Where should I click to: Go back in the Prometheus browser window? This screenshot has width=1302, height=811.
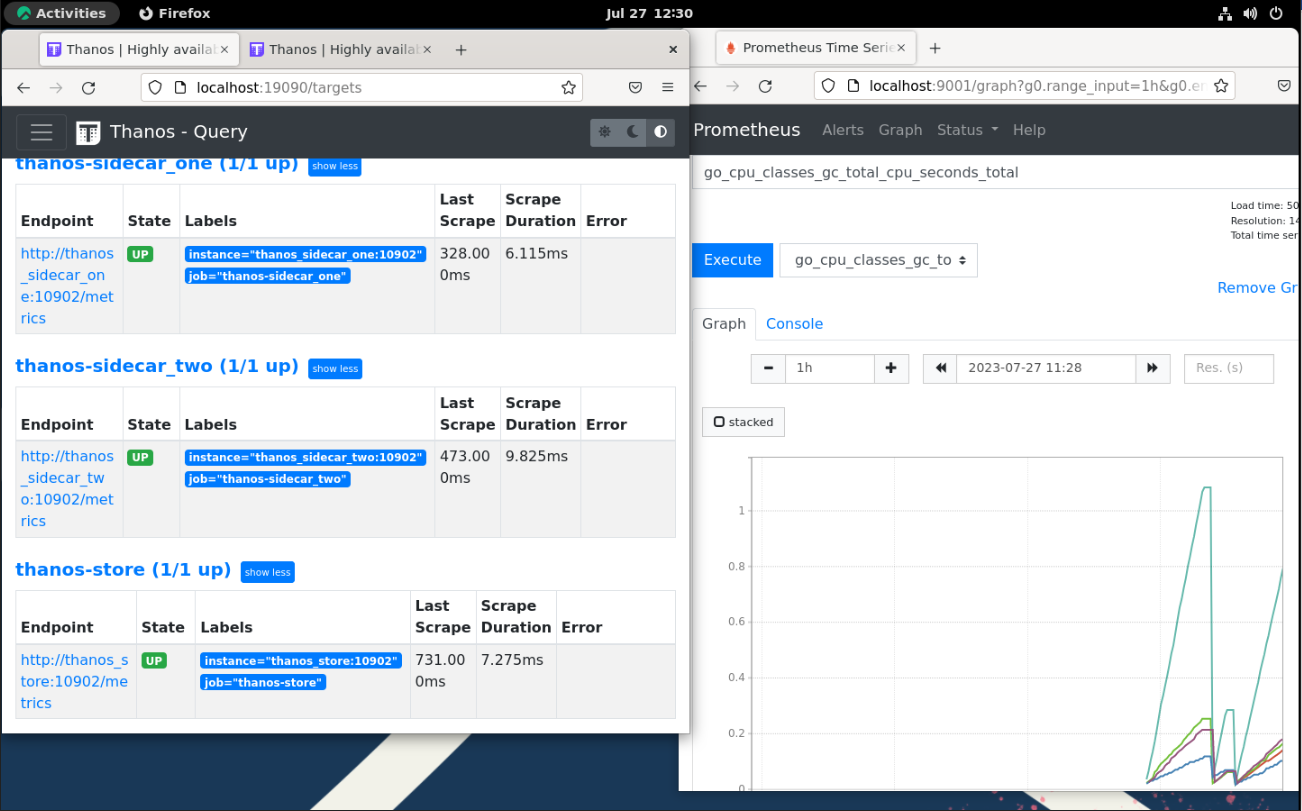click(701, 87)
